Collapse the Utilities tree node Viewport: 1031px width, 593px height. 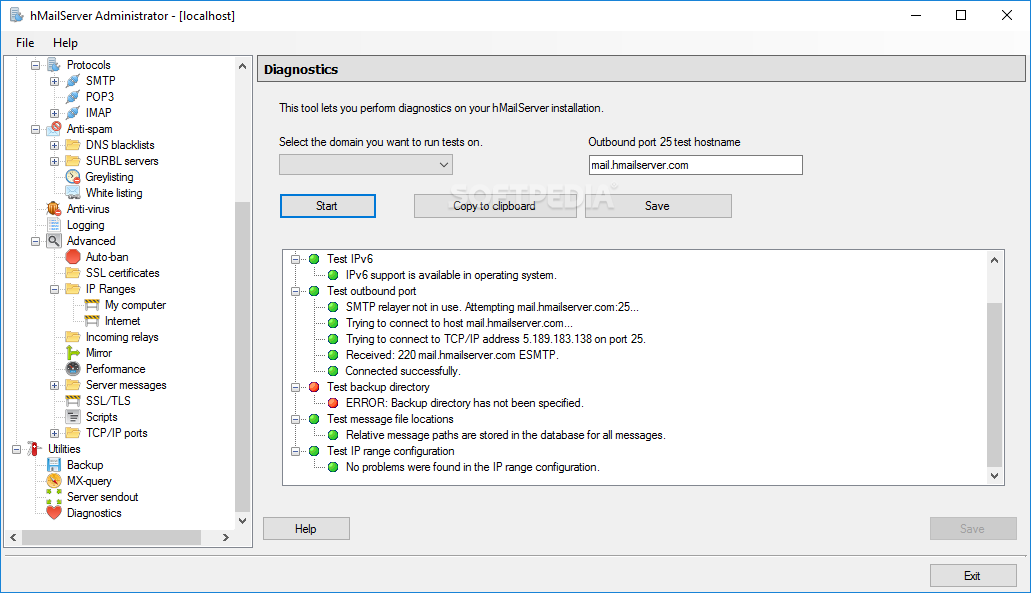[16, 450]
